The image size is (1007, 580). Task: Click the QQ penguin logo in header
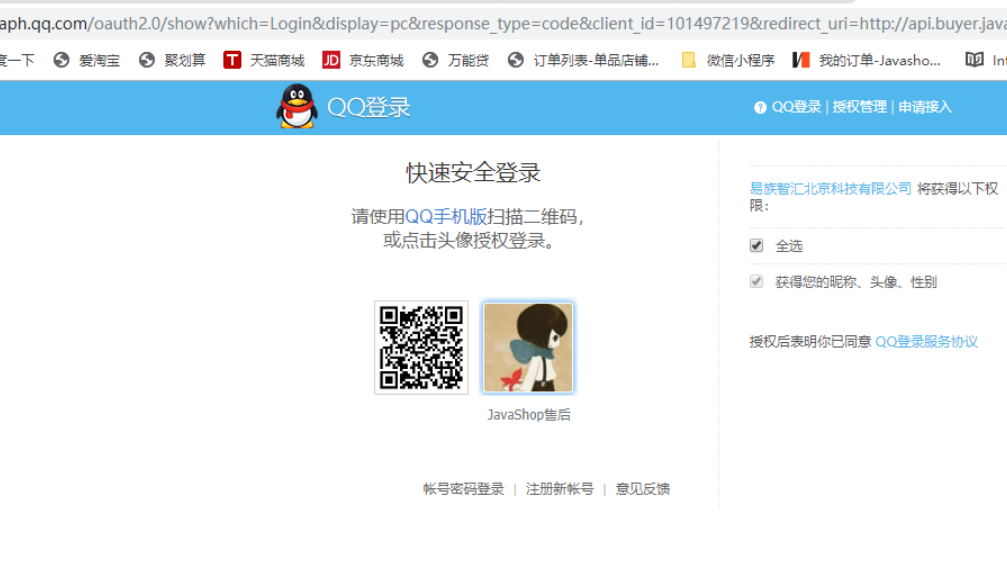tap(297, 106)
